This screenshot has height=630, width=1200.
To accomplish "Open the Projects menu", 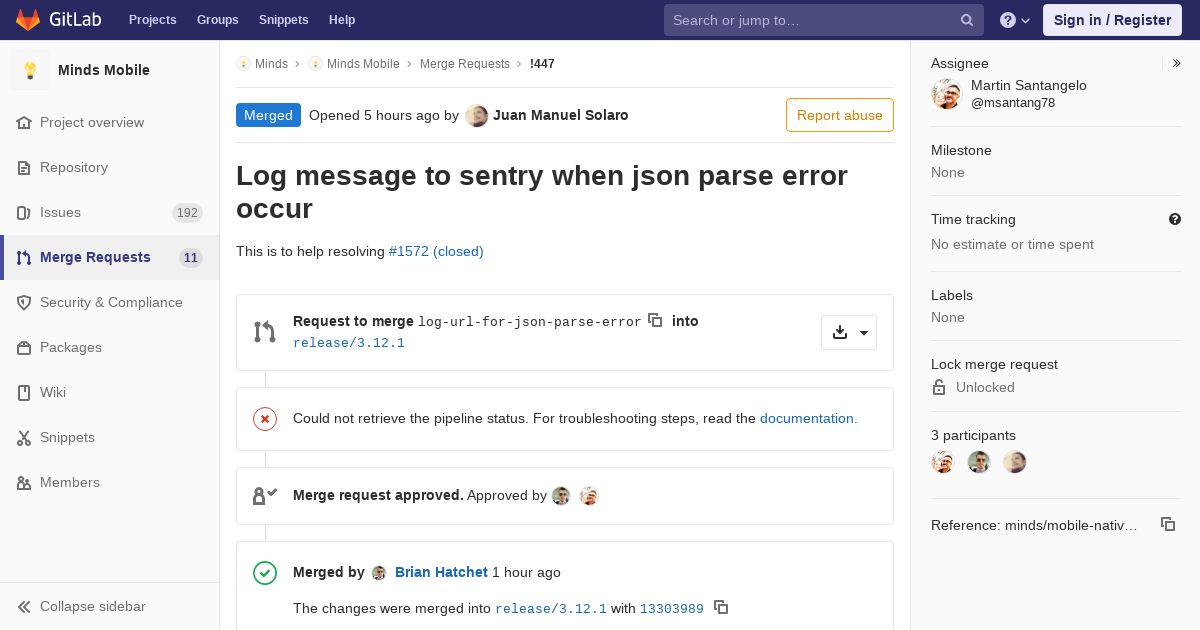I will tap(152, 20).
